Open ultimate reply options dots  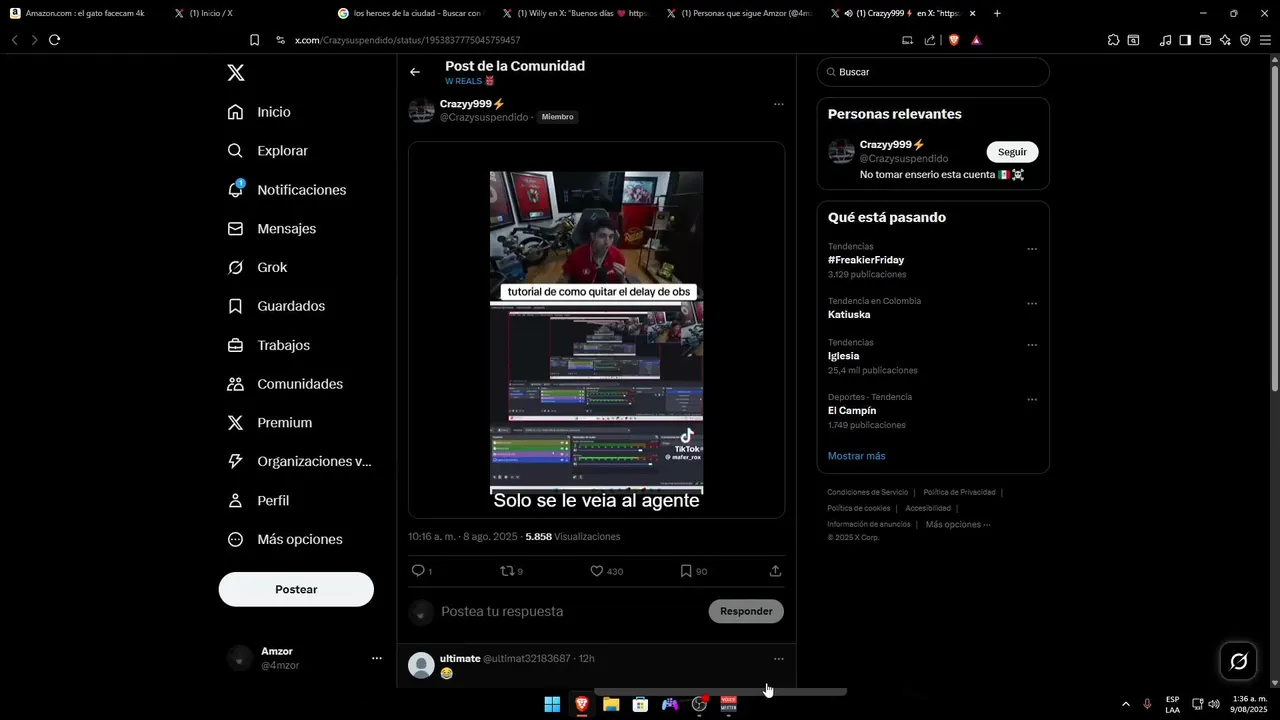coord(779,659)
